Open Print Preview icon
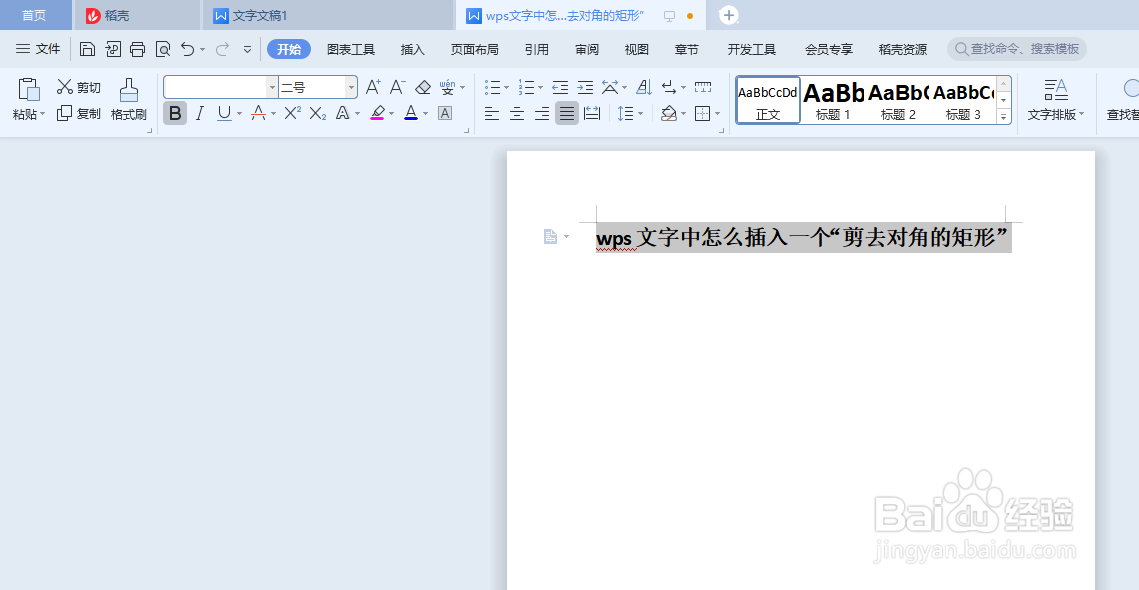Image resolution: width=1139 pixels, height=590 pixels. click(x=163, y=49)
